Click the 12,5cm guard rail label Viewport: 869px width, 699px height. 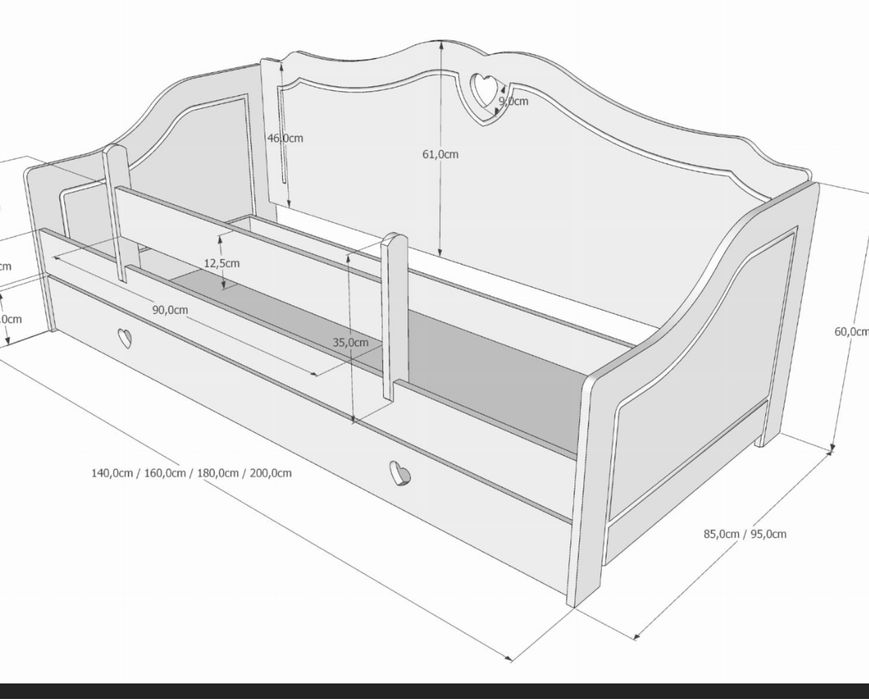point(222,263)
